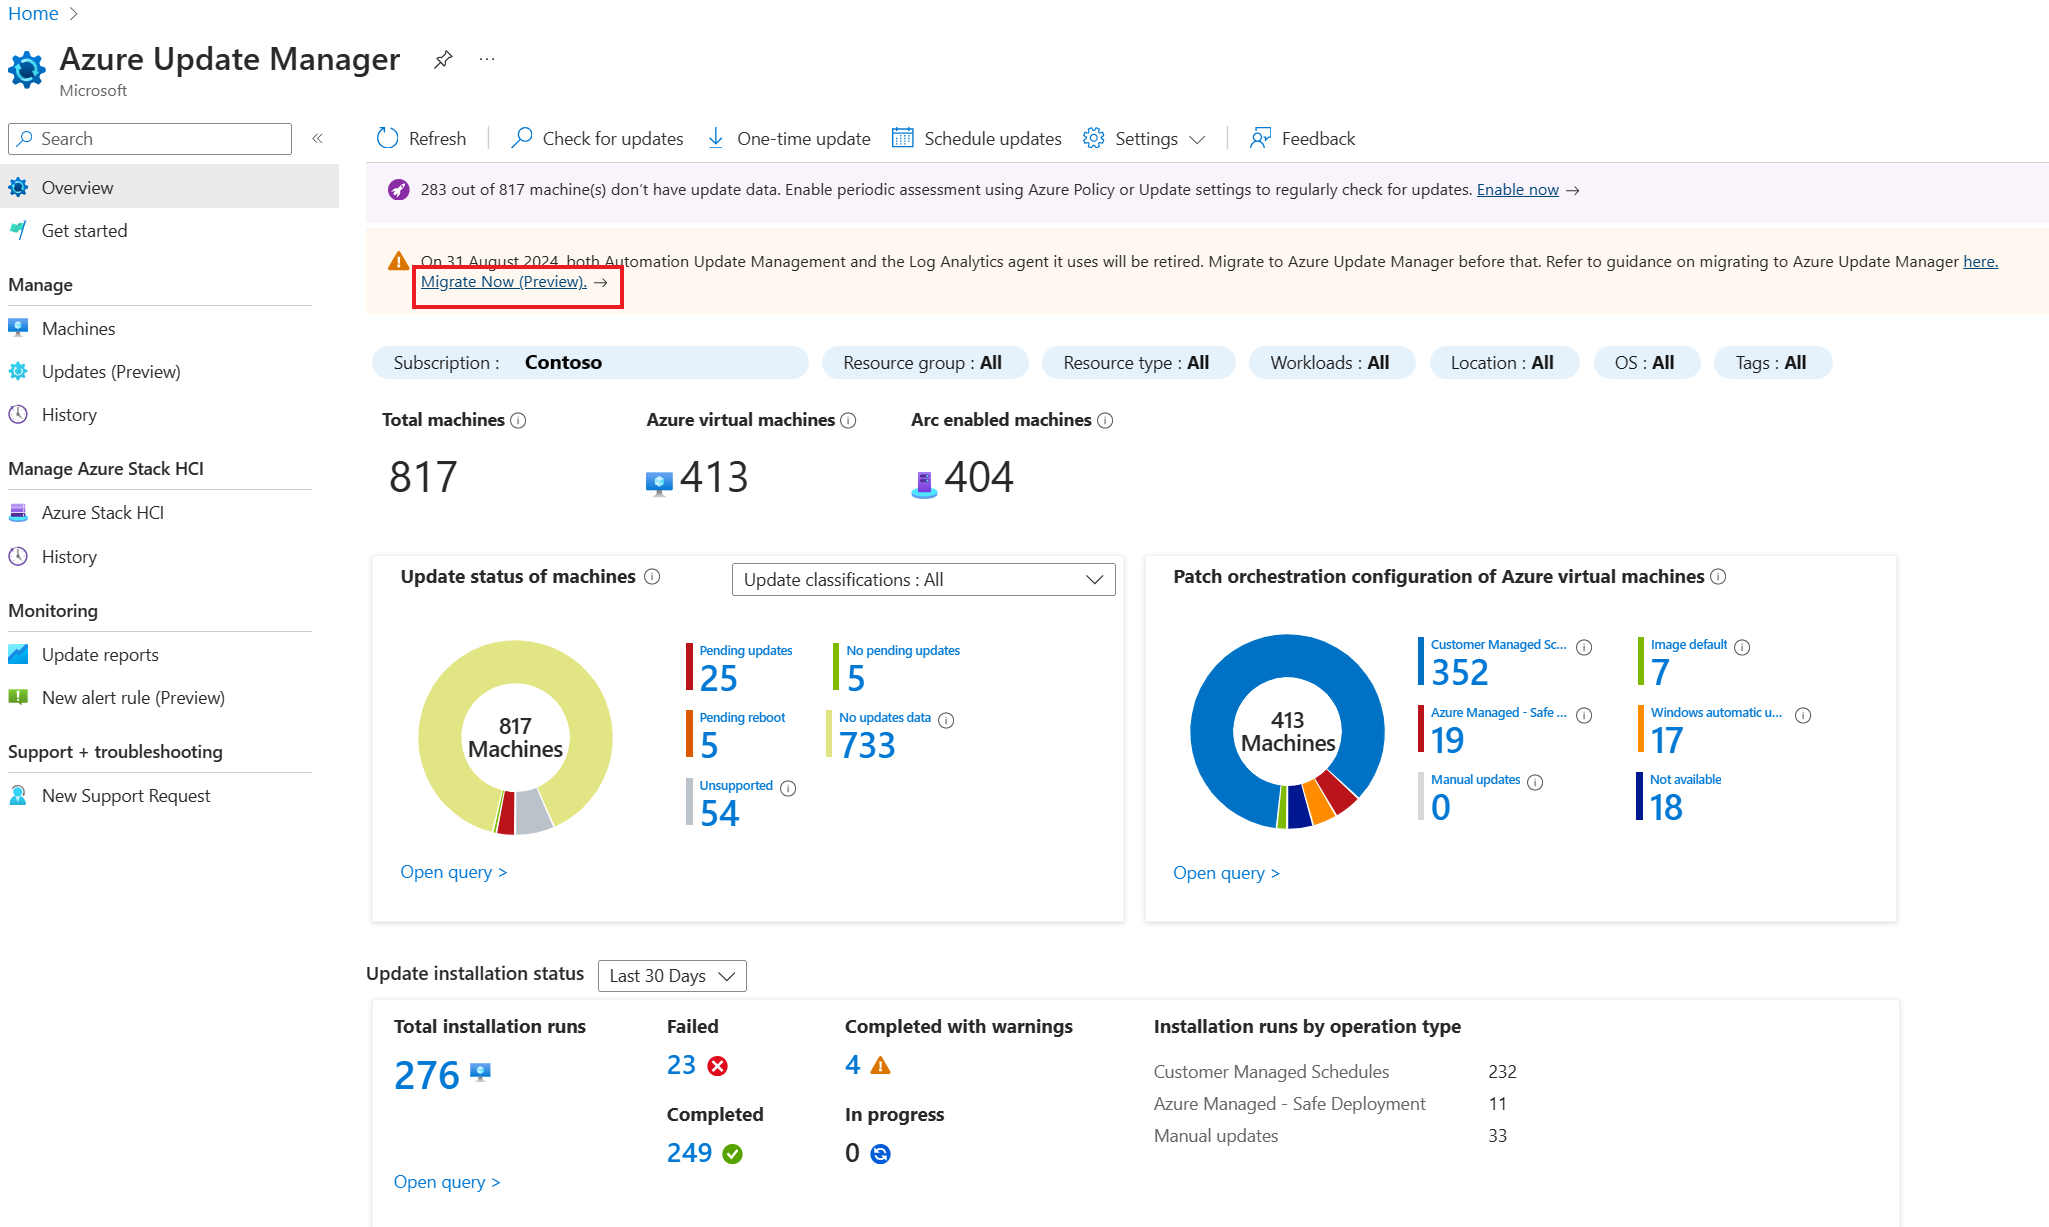Pin Azure Update Manager using the pin icon
Screen dimensions: 2049x1227
[x=443, y=59]
